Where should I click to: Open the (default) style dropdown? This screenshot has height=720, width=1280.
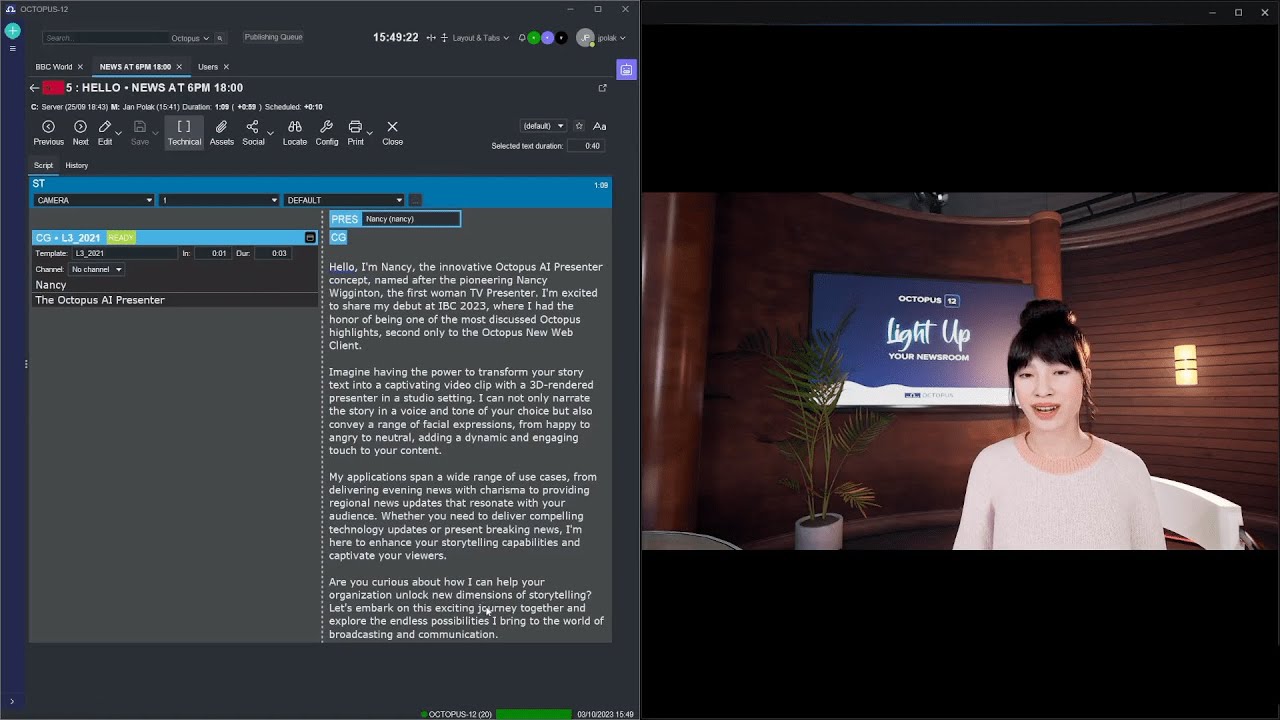[x=543, y=126]
